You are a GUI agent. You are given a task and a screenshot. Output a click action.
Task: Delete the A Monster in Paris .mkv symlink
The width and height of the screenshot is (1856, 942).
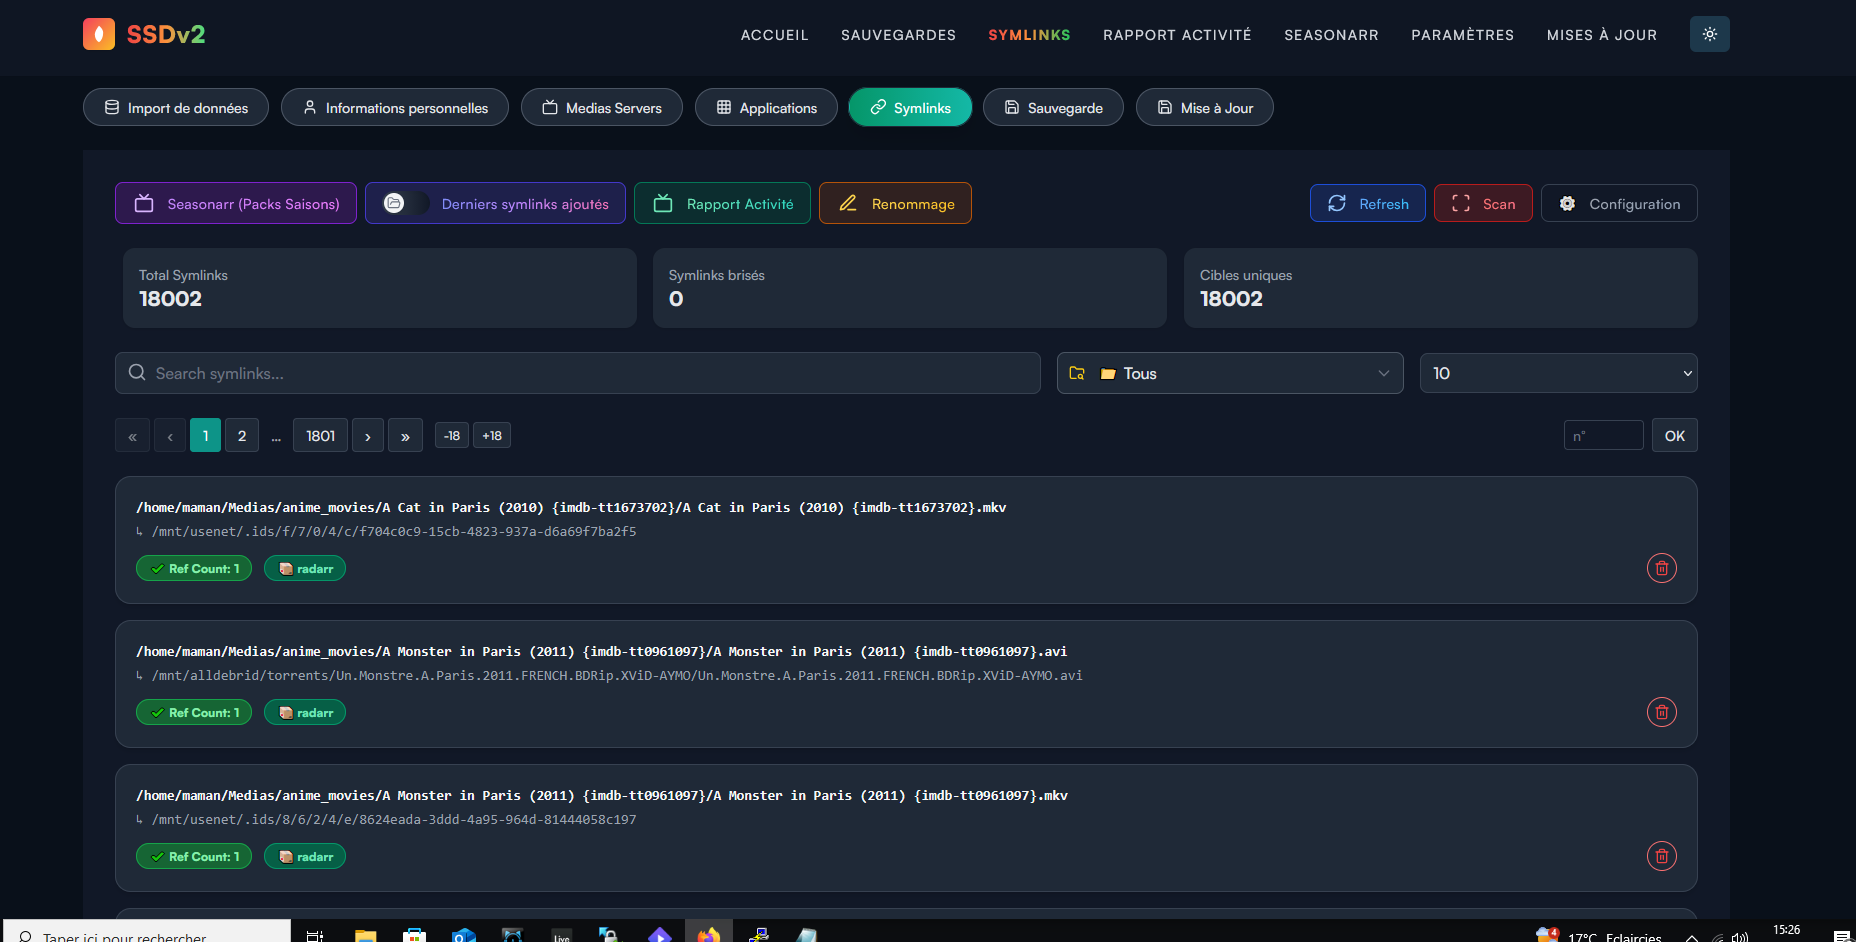click(1661, 856)
